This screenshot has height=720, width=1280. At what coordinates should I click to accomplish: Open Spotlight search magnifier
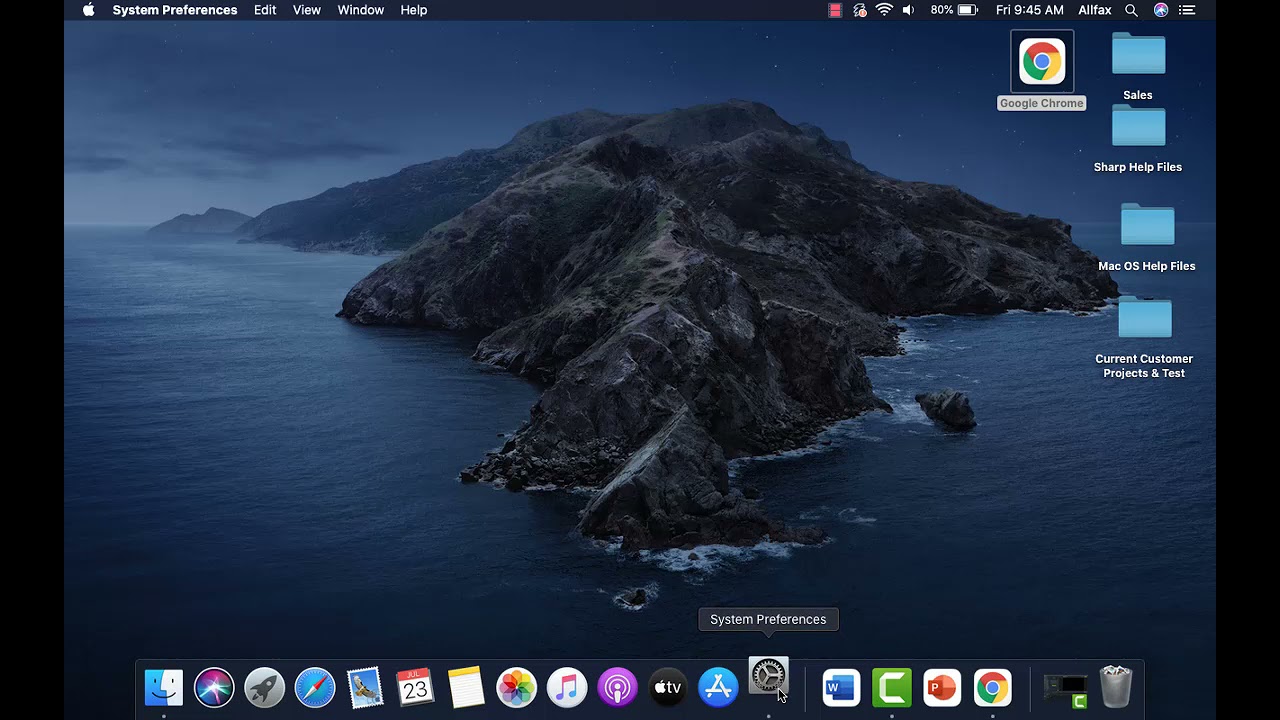click(1132, 10)
